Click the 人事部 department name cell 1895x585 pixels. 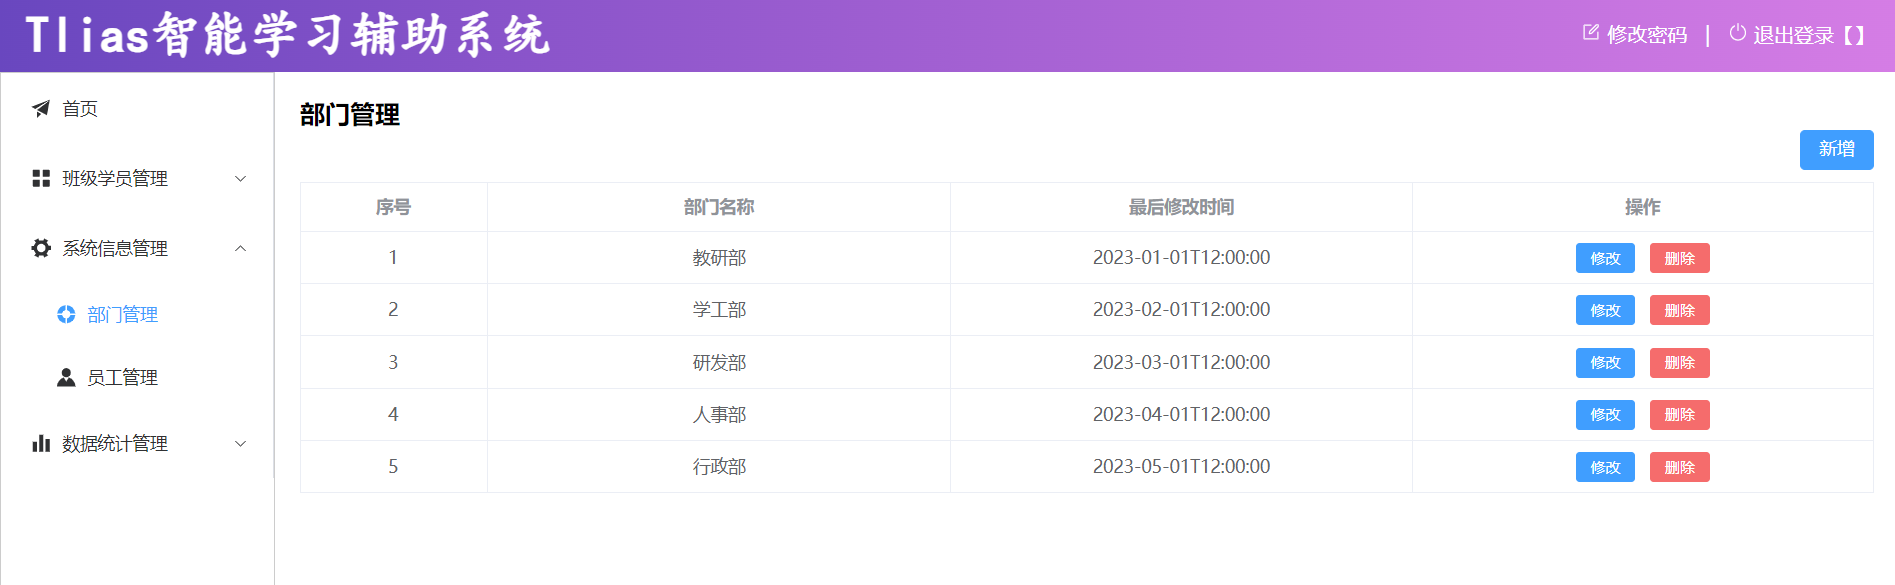pos(719,415)
